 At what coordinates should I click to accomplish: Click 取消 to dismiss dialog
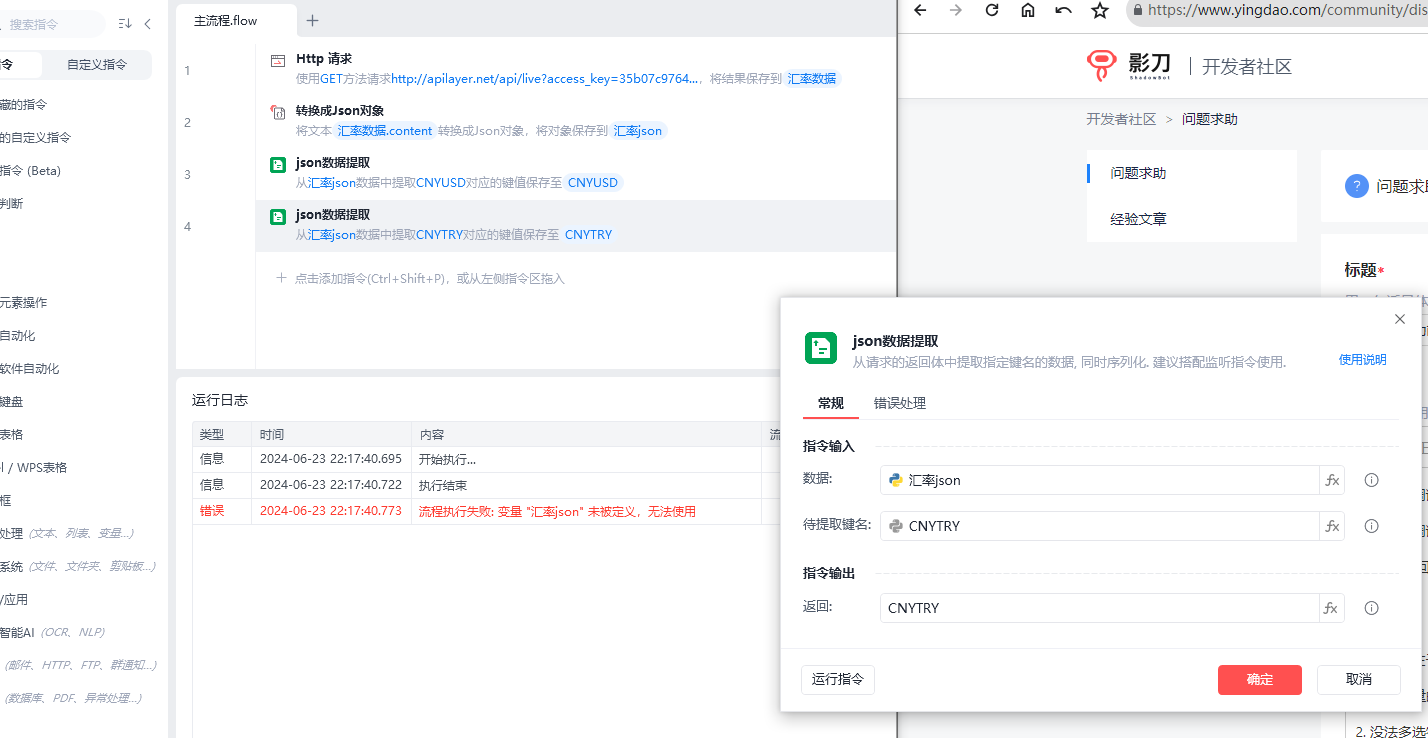pyautogui.click(x=1358, y=680)
